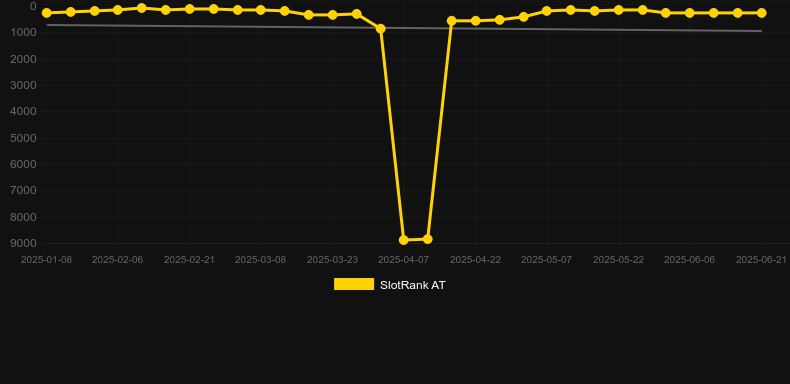The width and height of the screenshot is (790, 384).
Task: Select the data point above 2025-06-06
Action: (x=690, y=13)
